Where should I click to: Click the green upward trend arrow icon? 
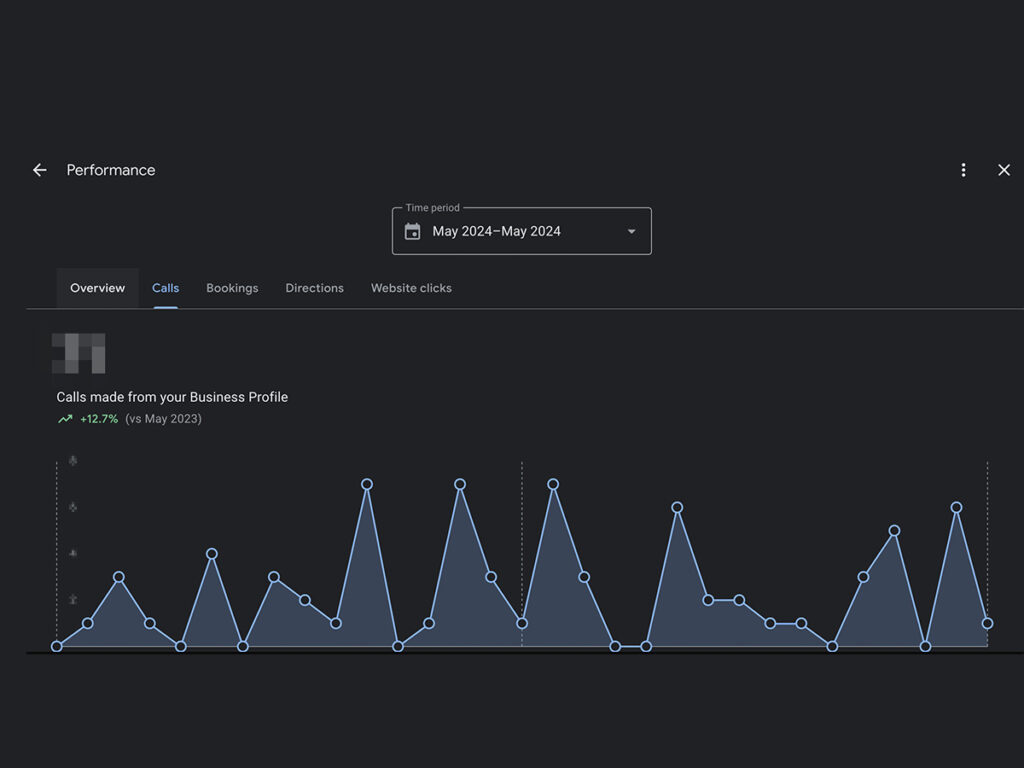[x=65, y=419]
